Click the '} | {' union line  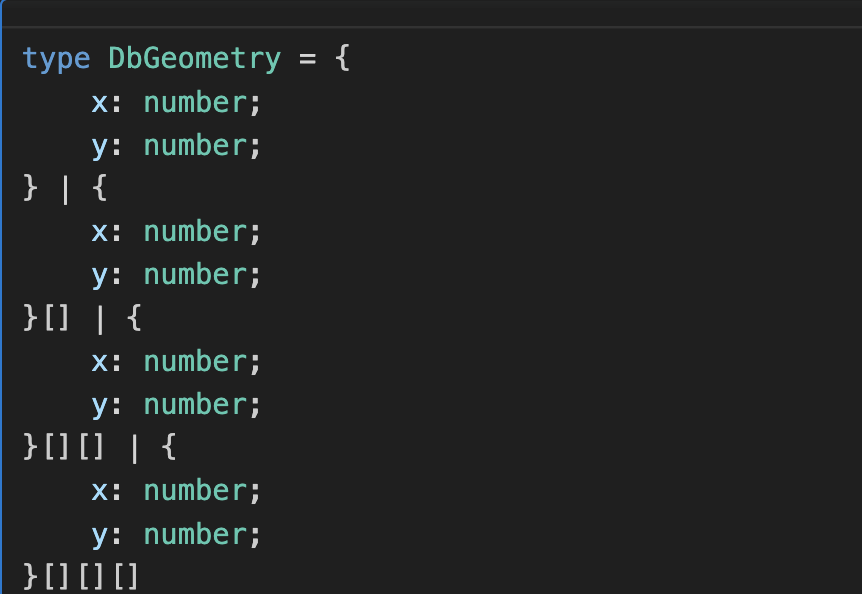(x=65, y=188)
